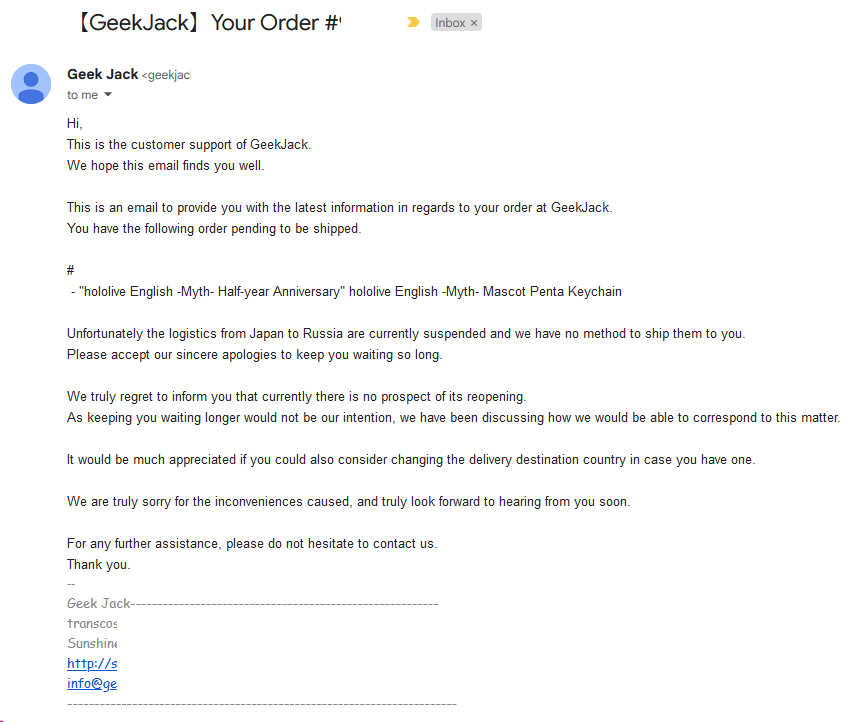Click the sender name Geek Jack
The image size is (852, 722).
click(x=102, y=74)
